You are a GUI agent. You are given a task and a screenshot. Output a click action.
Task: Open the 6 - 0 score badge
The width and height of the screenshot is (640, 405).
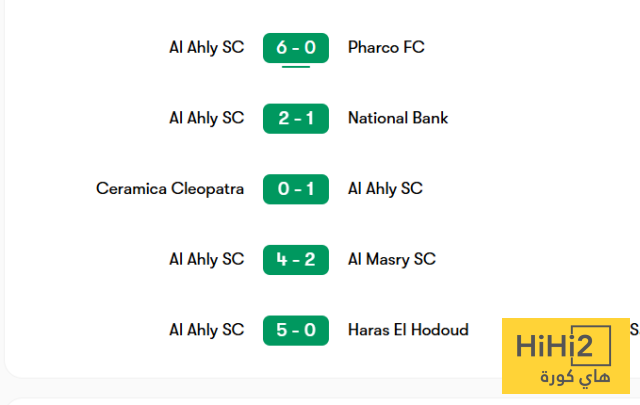tap(296, 47)
